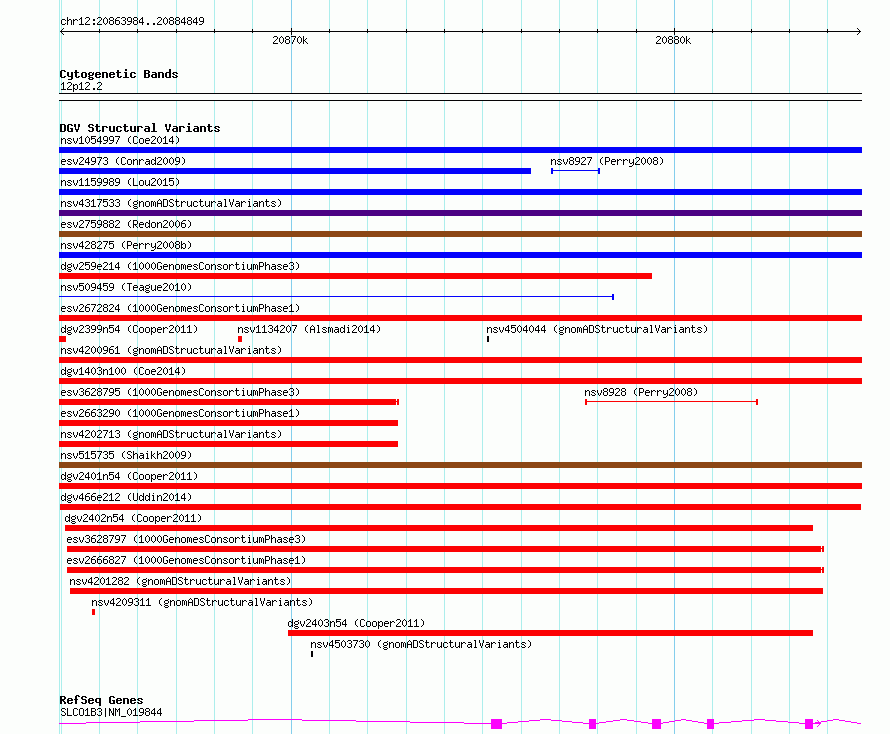Screen dimensions: 890x734
Task: Open nsv4200961 (gnomADStructuralVariants) label
Action: pyautogui.click(x=171, y=350)
